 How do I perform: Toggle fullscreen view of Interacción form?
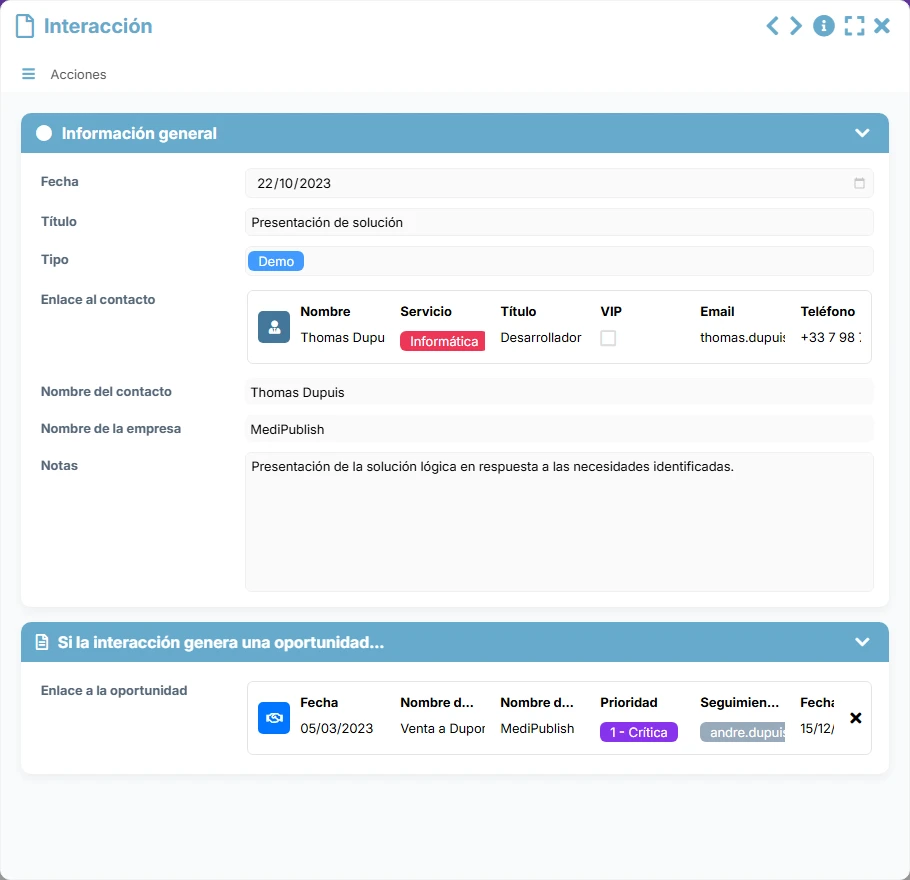(854, 26)
